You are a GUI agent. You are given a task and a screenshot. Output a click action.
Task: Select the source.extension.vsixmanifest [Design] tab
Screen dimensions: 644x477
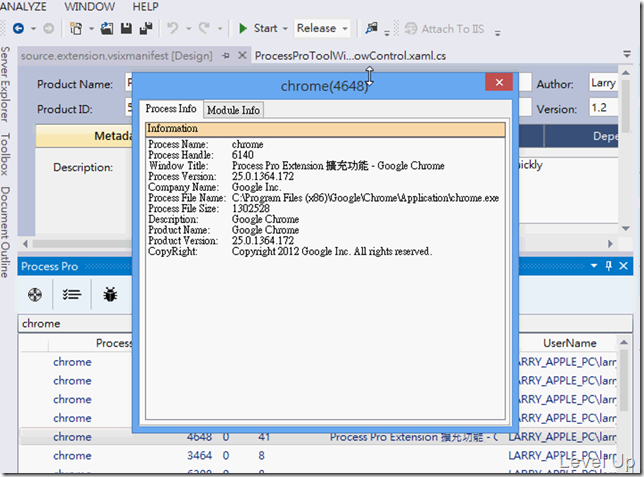117,56
